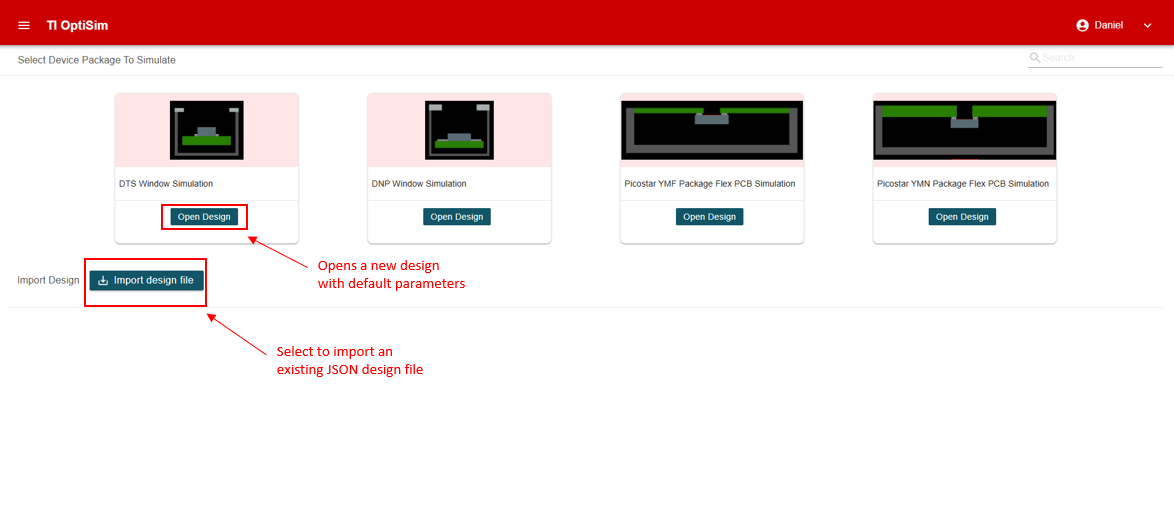Open Design for Picostar YMN Package
This screenshot has height=505, width=1174.
click(x=963, y=217)
